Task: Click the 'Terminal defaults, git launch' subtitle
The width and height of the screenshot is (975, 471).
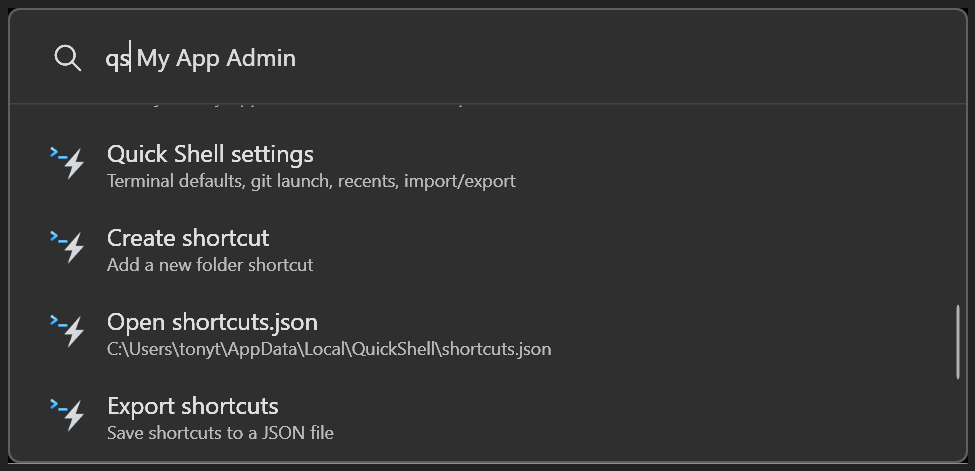Action: tap(311, 181)
